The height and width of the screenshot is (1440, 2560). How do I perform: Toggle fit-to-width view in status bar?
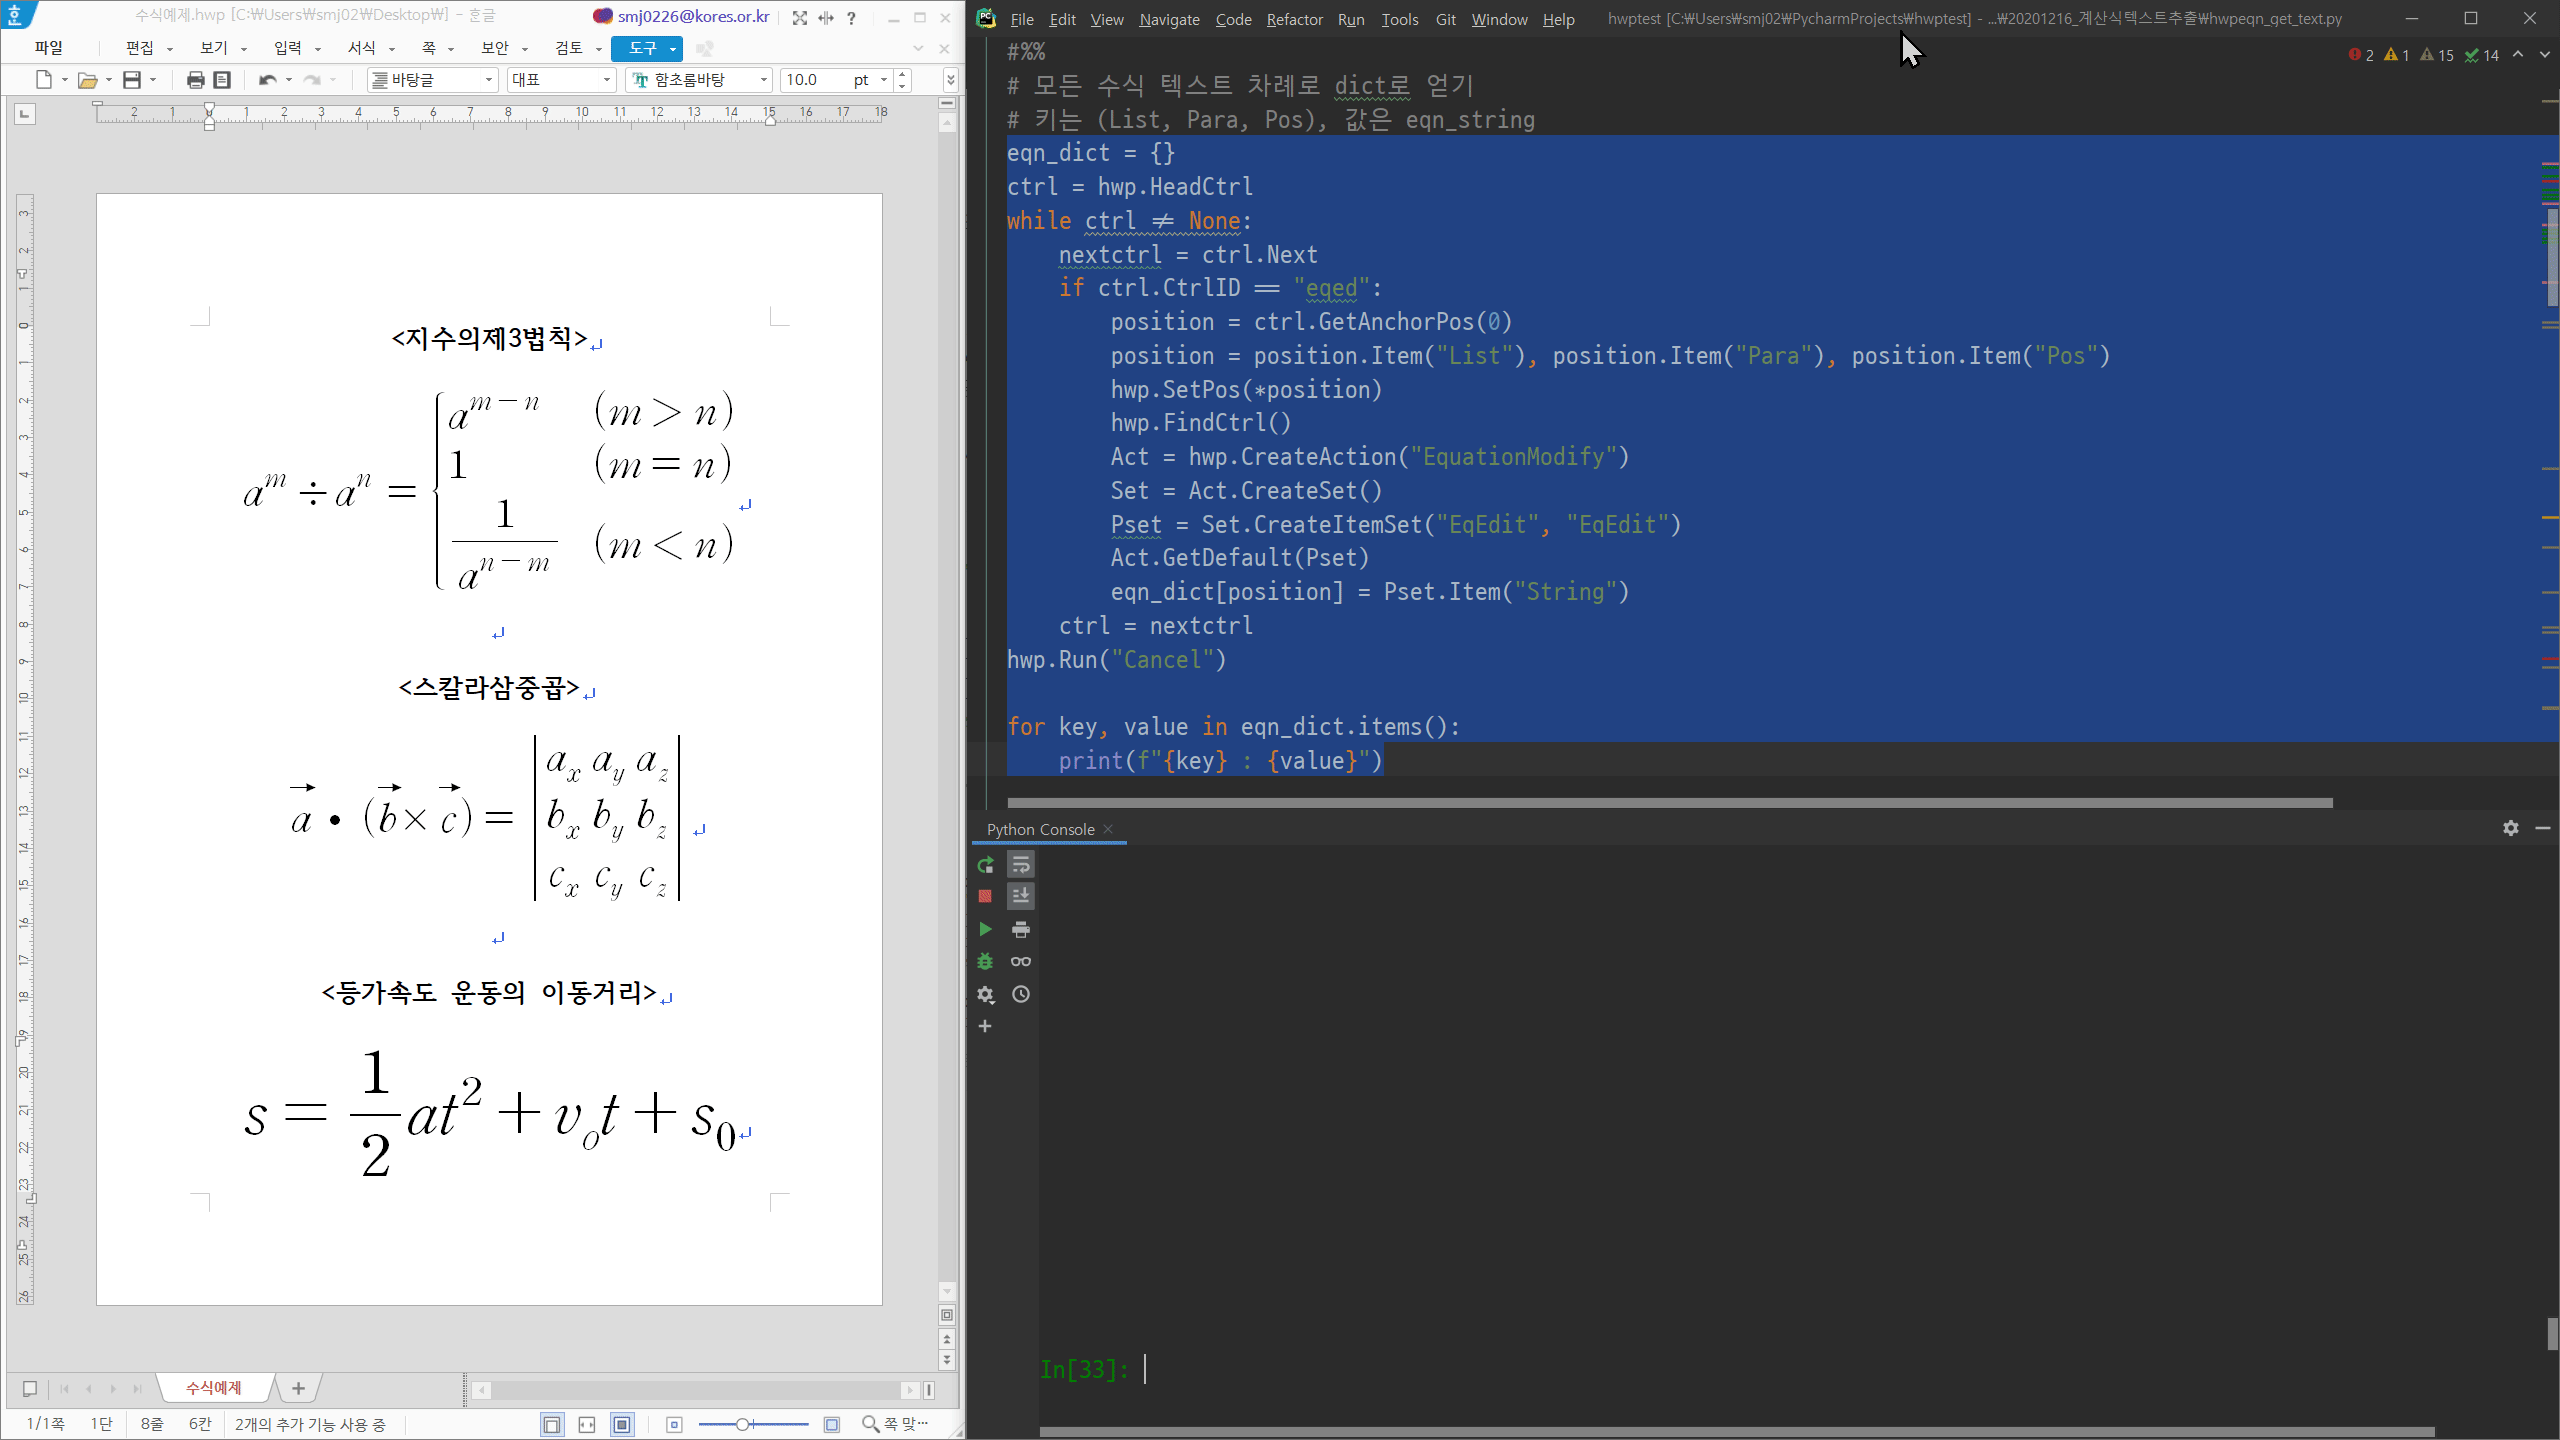[x=587, y=1424]
